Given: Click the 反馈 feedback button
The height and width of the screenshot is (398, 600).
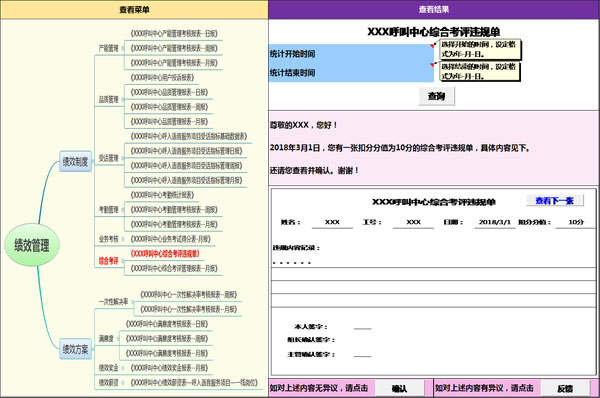Looking at the screenshot, I should (565, 388).
